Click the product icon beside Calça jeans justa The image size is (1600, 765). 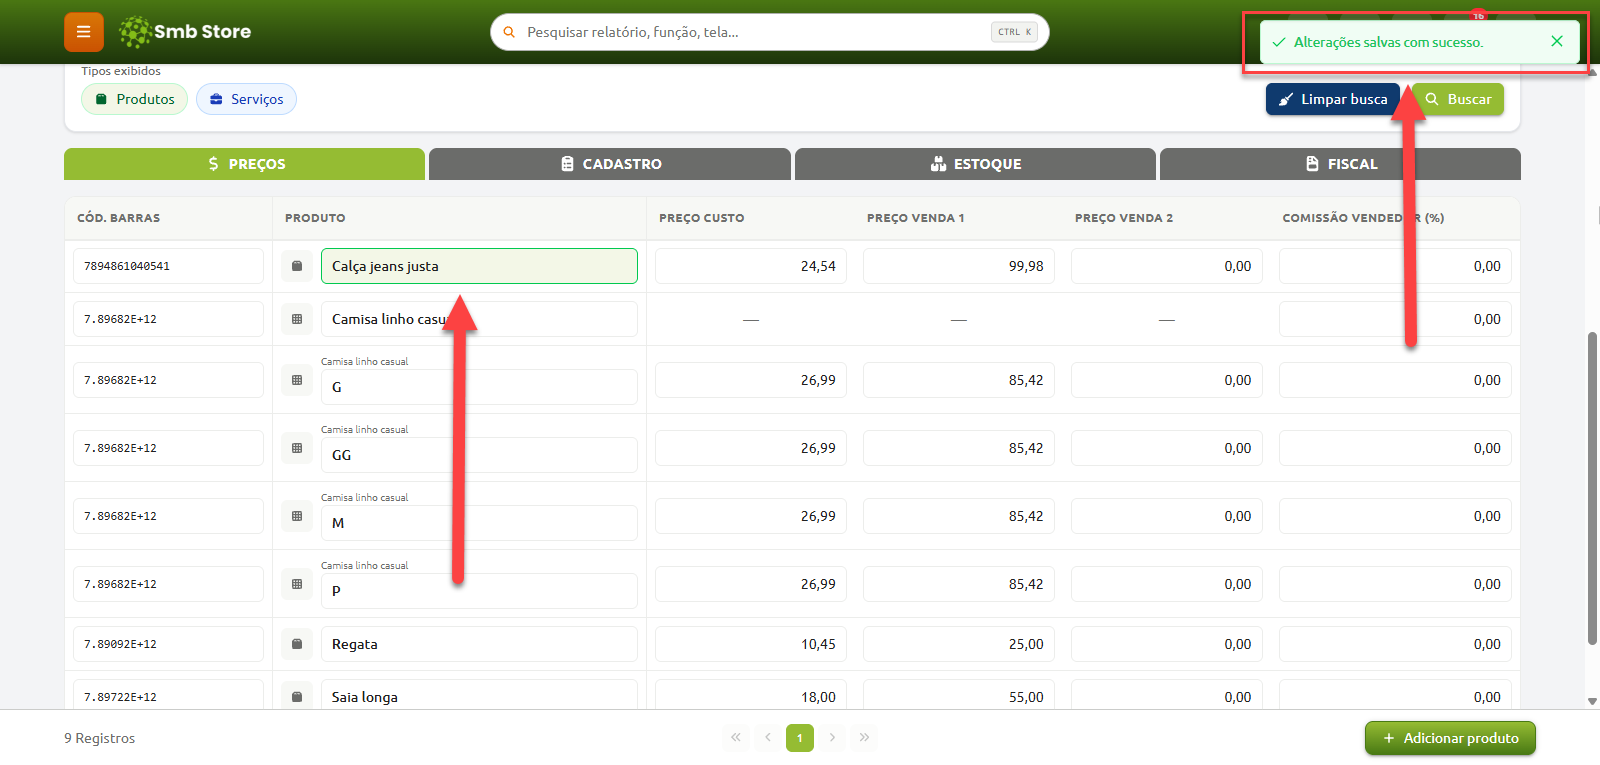pos(297,266)
